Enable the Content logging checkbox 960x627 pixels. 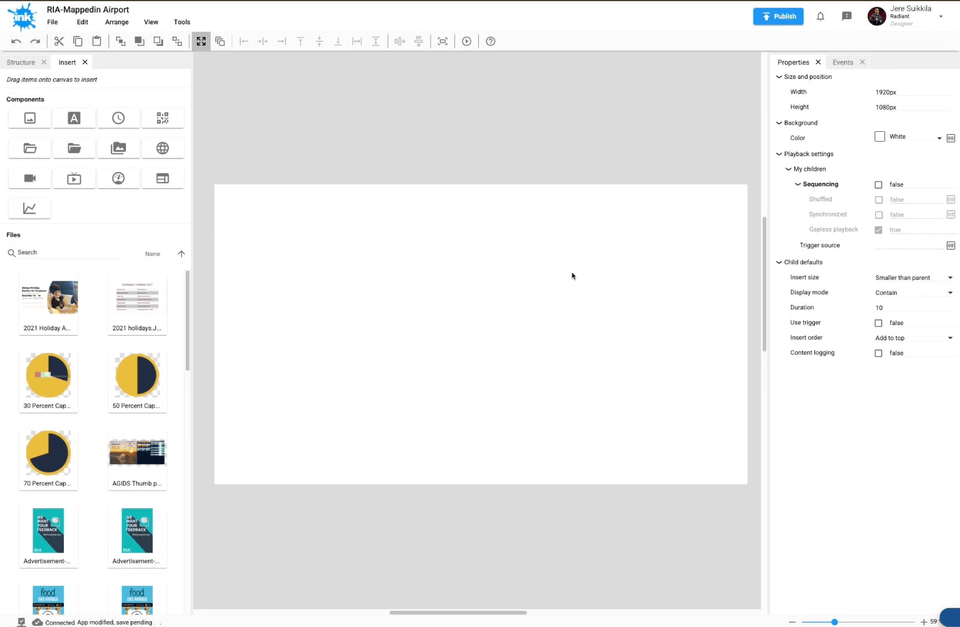(x=879, y=353)
